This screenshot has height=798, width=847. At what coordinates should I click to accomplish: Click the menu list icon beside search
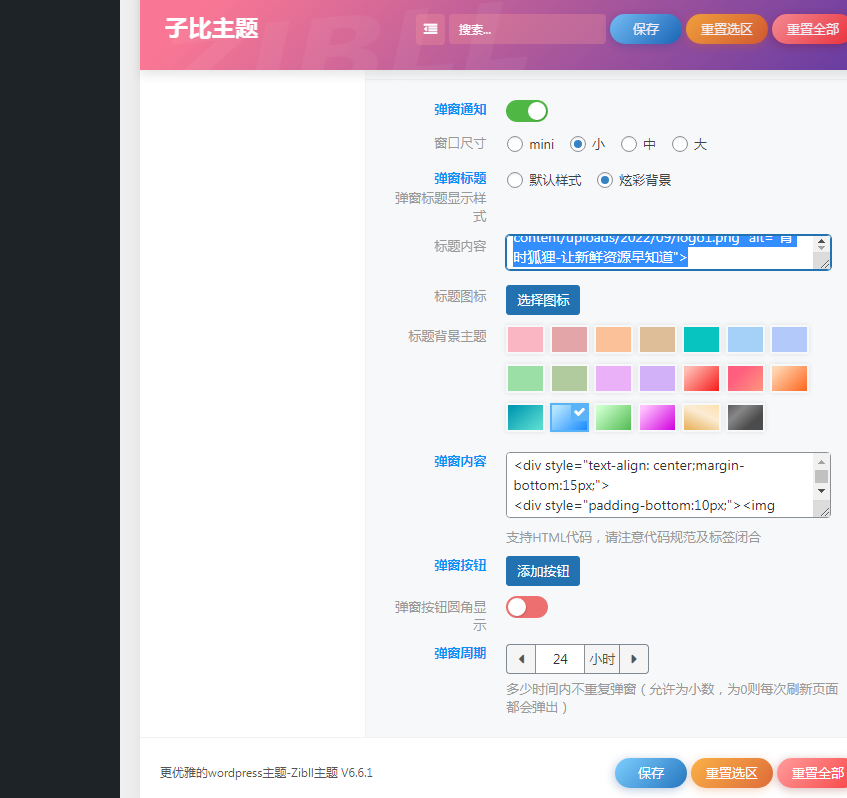(x=430, y=29)
